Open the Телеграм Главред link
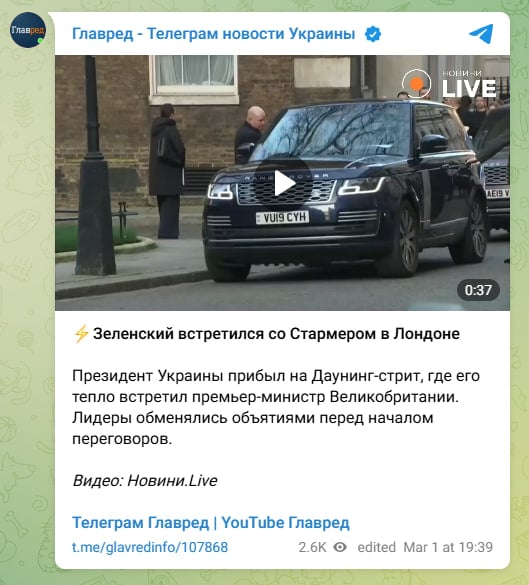Screen dimensions: 529x585 pyautogui.click(x=140, y=522)
